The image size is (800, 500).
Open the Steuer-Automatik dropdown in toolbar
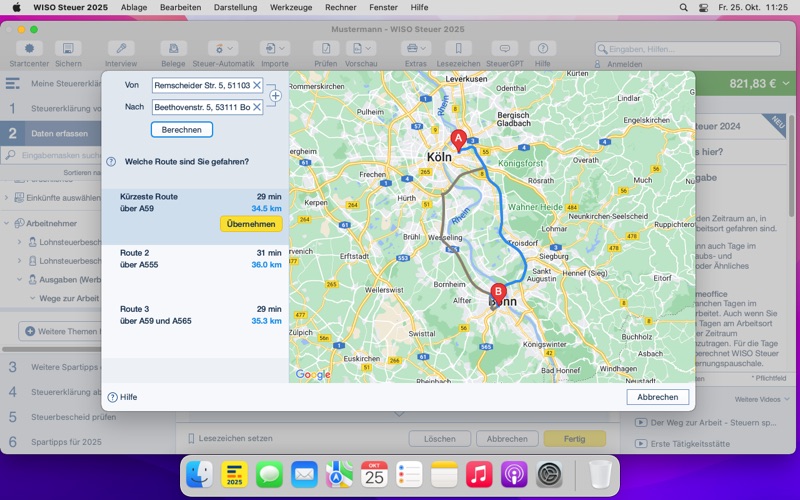223,48
